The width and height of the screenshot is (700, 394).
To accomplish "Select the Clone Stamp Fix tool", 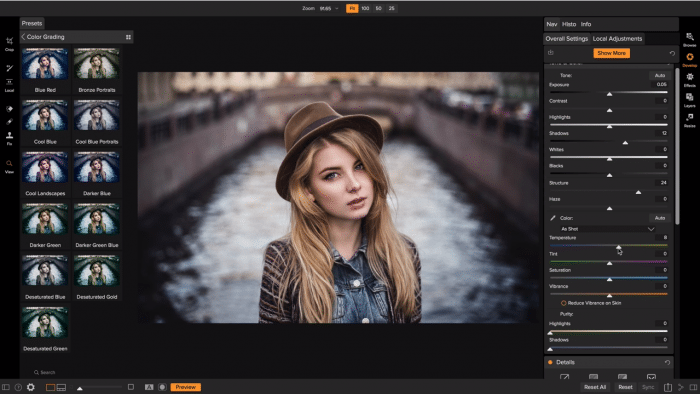I will (x=9, y=138).
